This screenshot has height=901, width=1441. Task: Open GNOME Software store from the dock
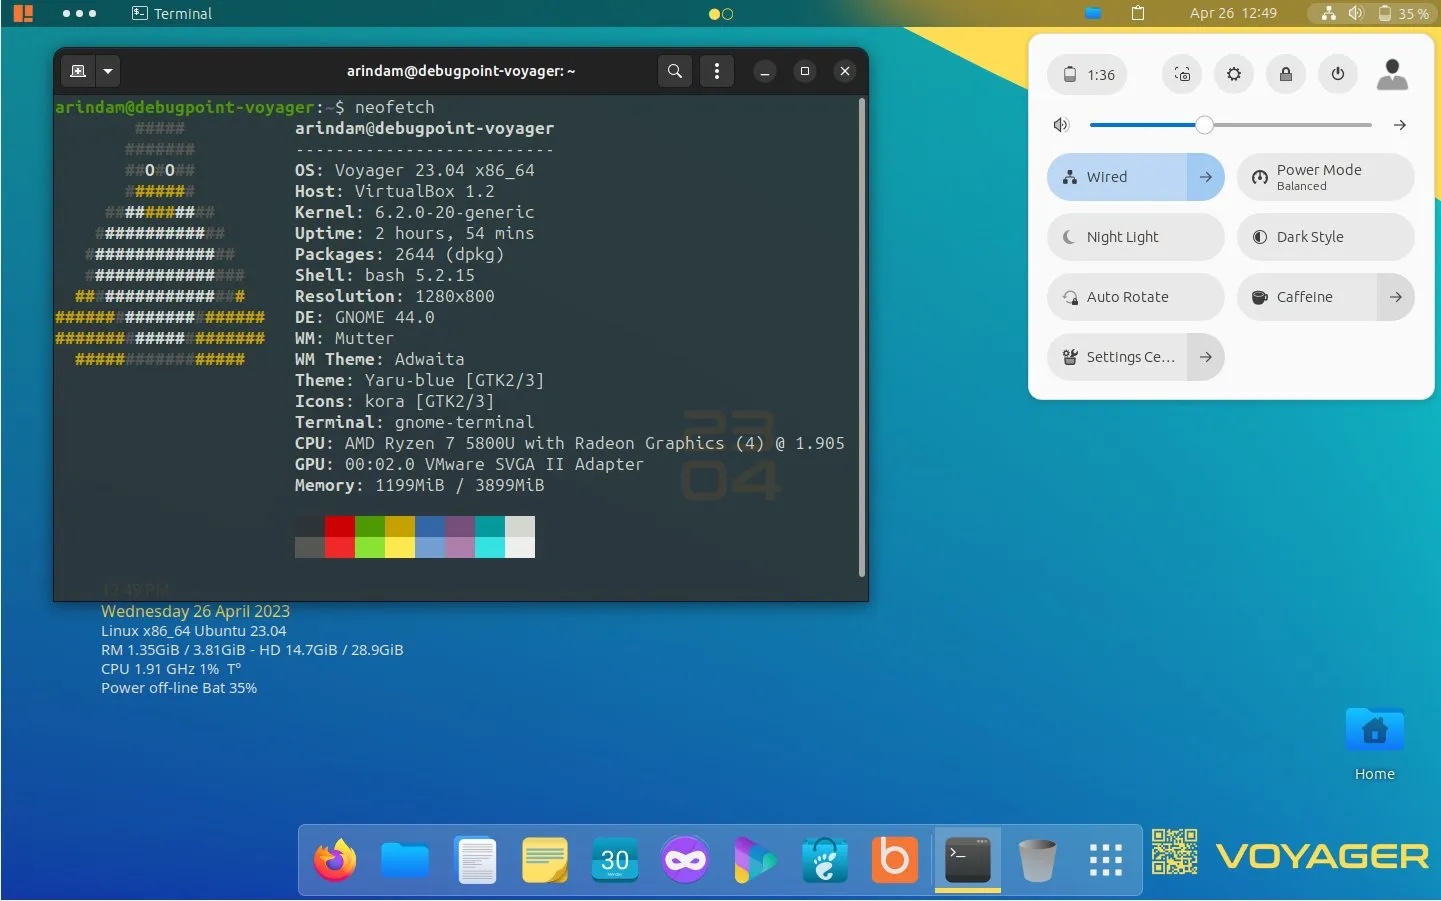[824, 860]
